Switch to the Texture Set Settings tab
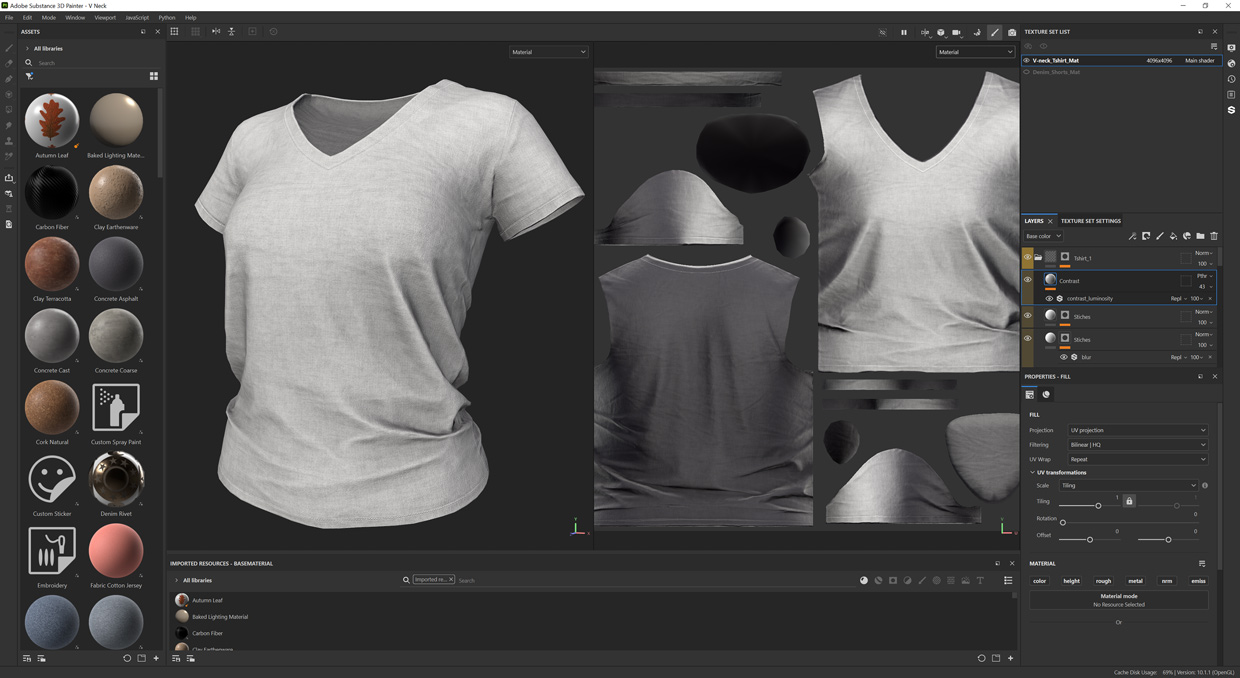The height and width of the screenshot is (678, 1240). (x=1090, y=221)
